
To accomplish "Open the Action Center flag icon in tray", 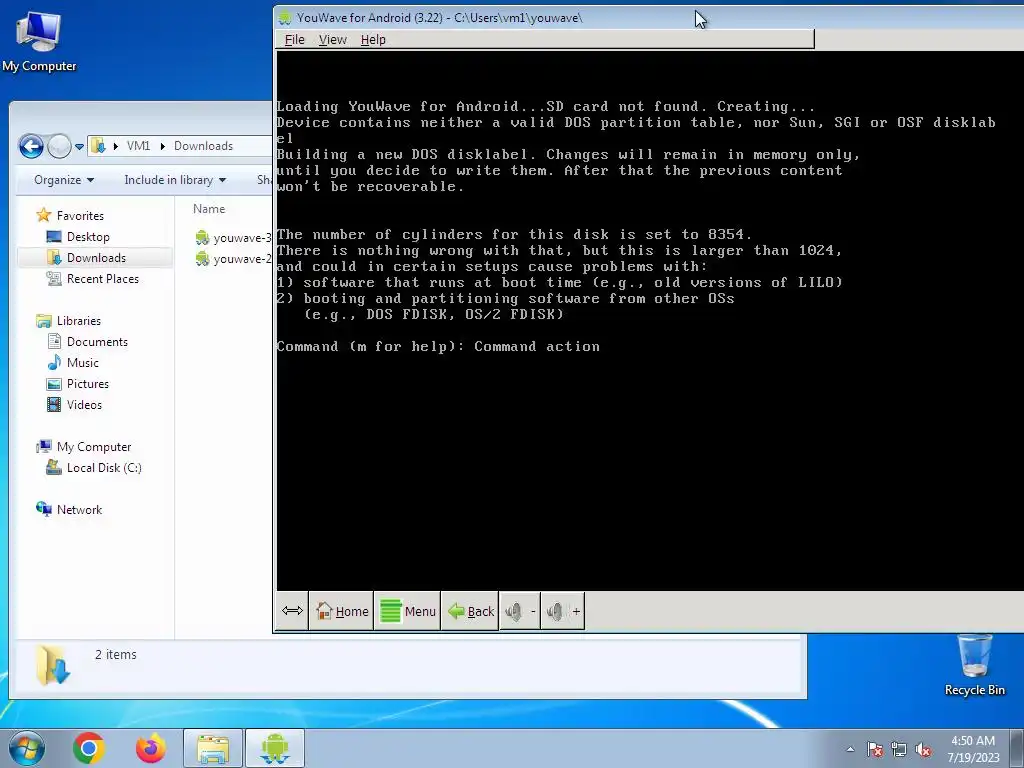I will pos(875,749).
